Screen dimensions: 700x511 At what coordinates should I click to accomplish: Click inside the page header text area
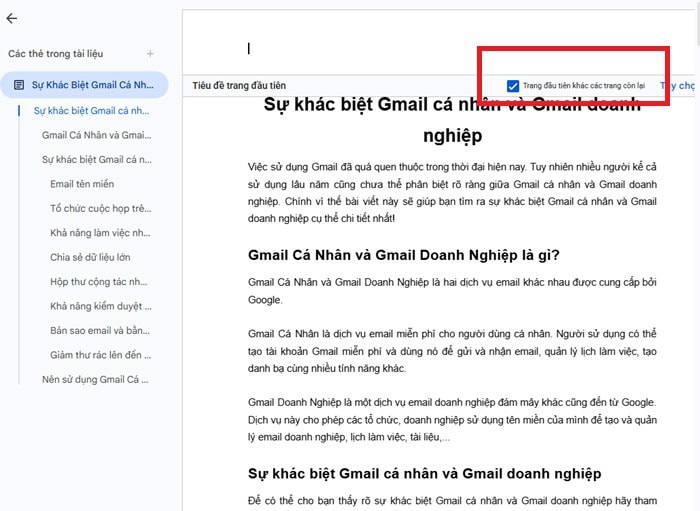click(400, 48)
